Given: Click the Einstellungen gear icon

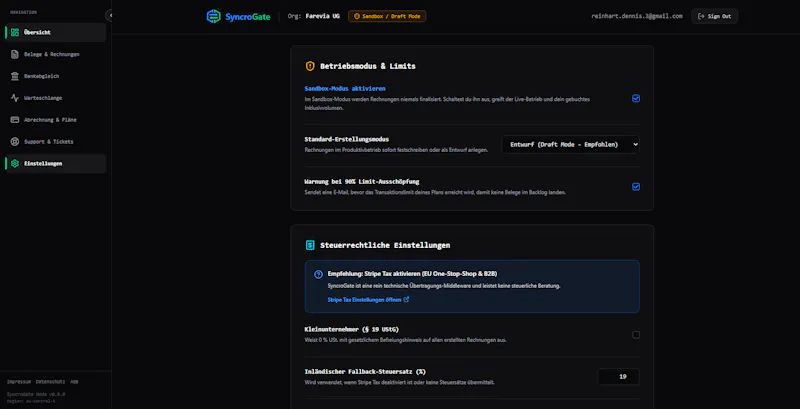Looking at the screenshot, I should tap(15, 164).
